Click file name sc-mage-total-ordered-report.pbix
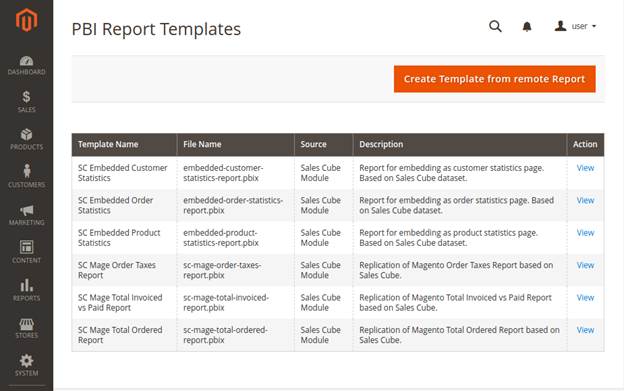Viewport: 624px width, 391px height. [225, 335]
